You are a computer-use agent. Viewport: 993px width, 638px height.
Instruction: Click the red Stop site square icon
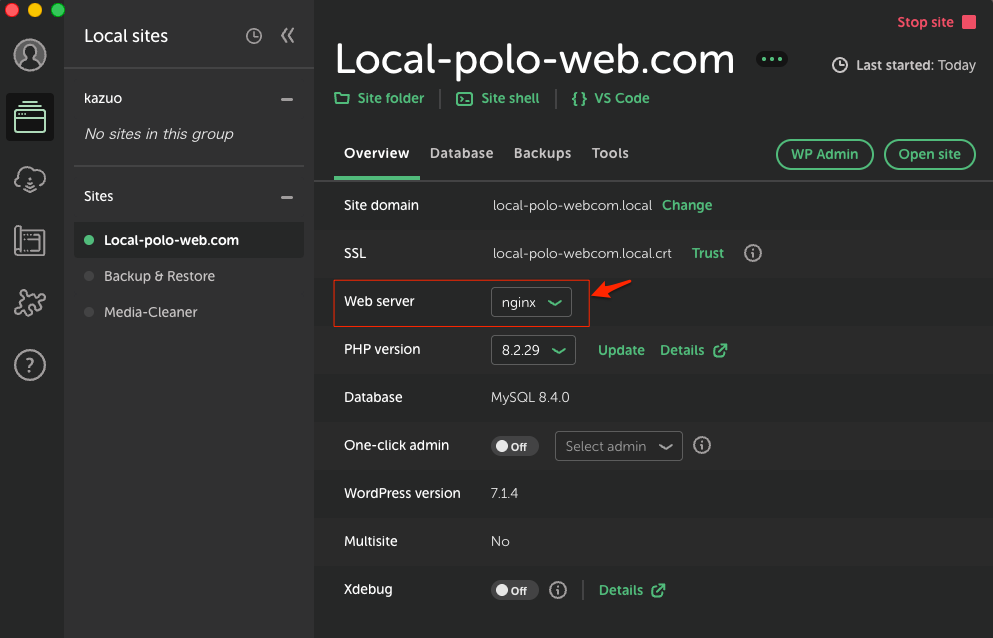tap(969, 22)
